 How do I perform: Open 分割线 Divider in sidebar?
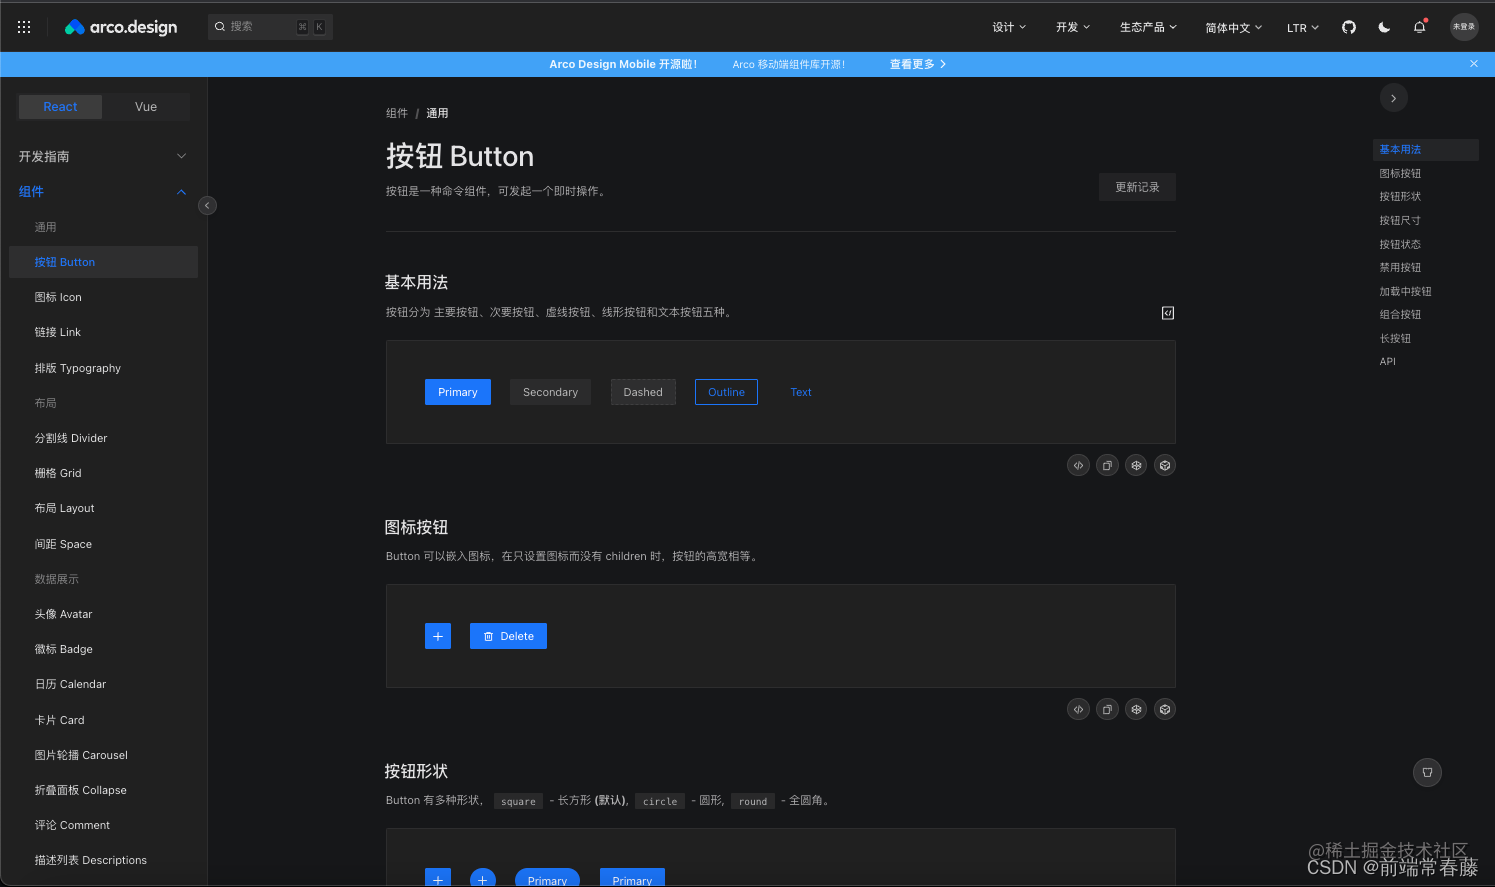(x=103, y=438)
